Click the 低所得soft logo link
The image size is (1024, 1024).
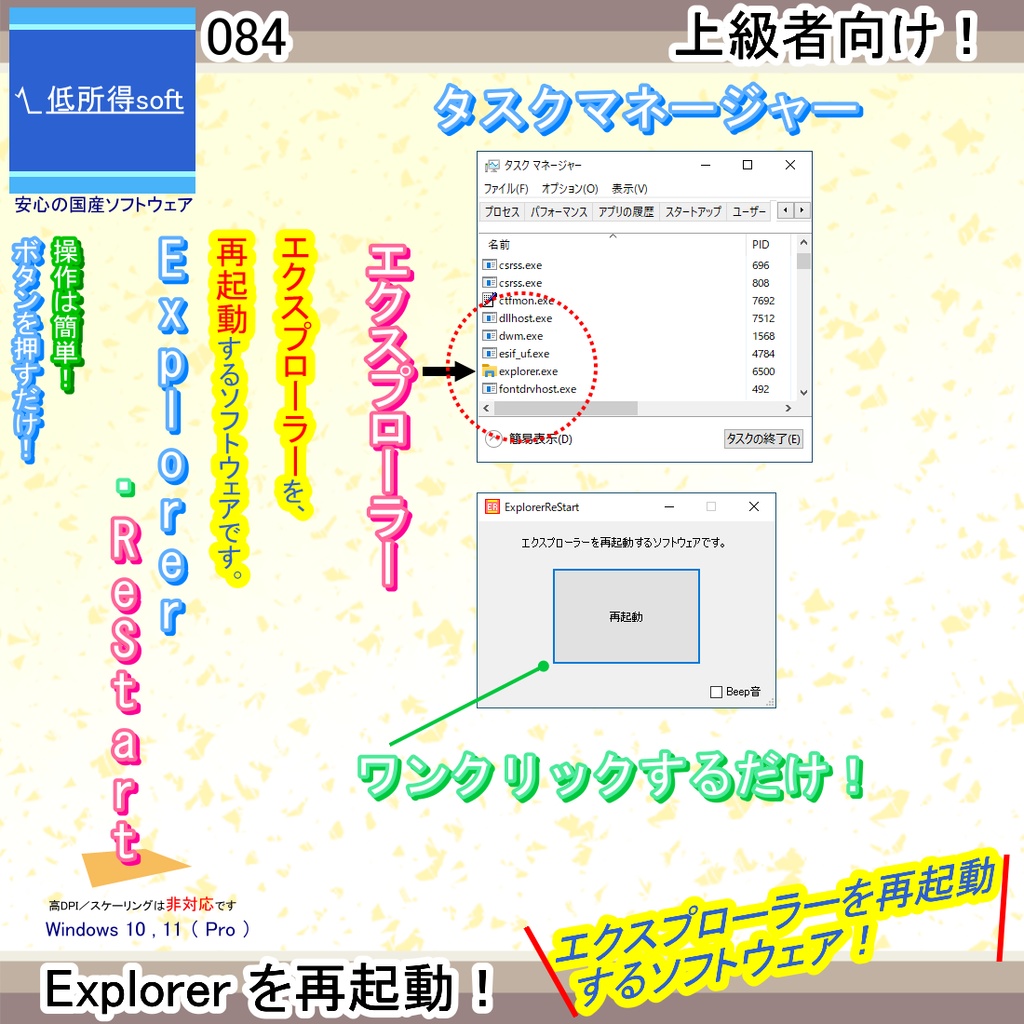[x=102, y=100]
